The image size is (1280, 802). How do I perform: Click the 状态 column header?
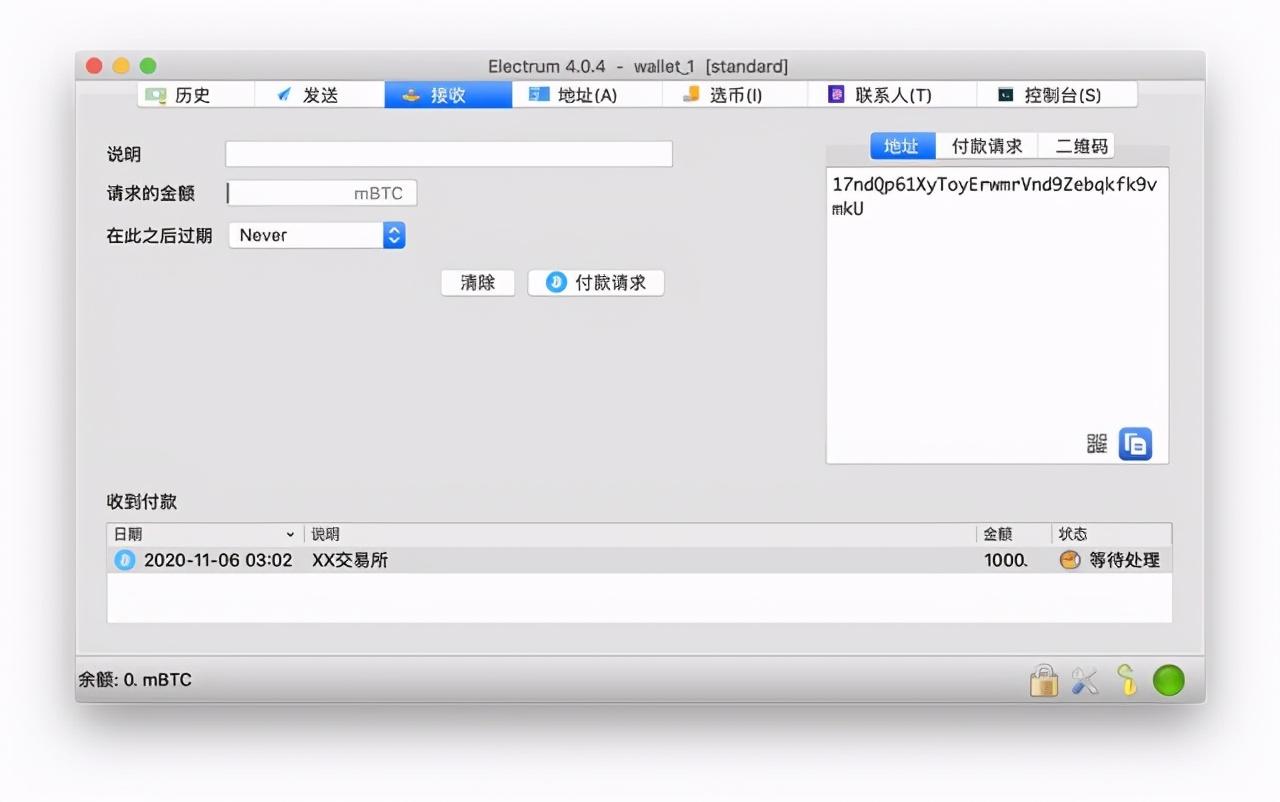pos(1111,534)
